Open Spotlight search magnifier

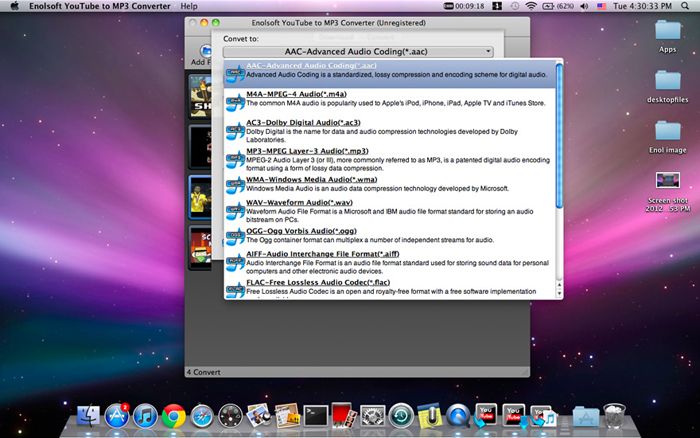click(685, 6)
